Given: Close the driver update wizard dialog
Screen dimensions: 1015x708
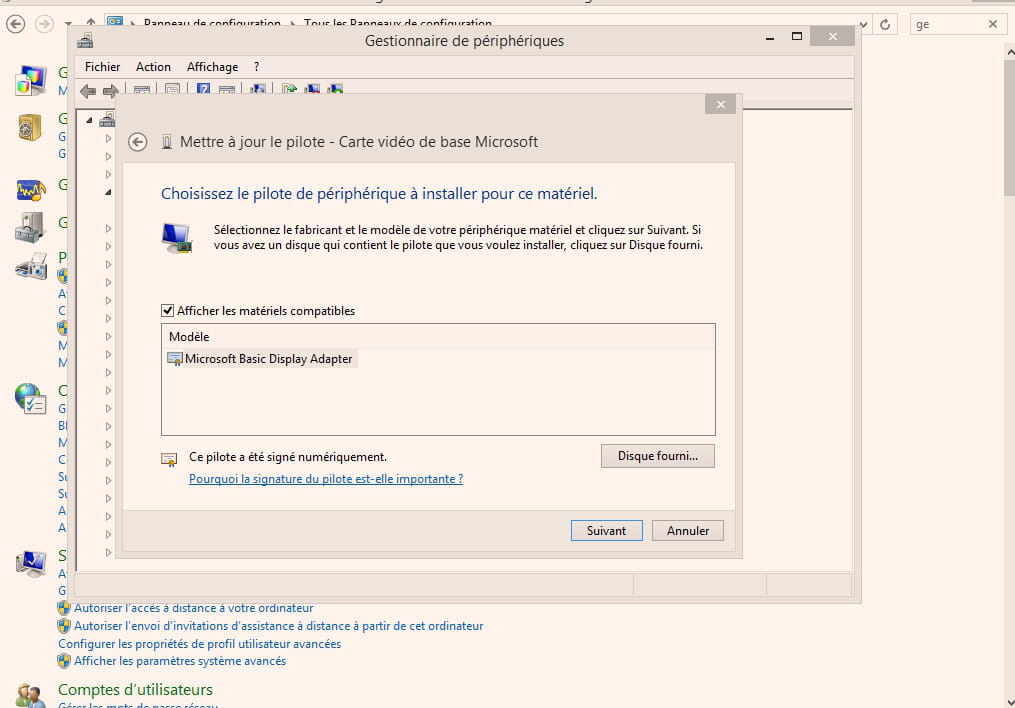Looking at the screenshot, I should [720, 104].
